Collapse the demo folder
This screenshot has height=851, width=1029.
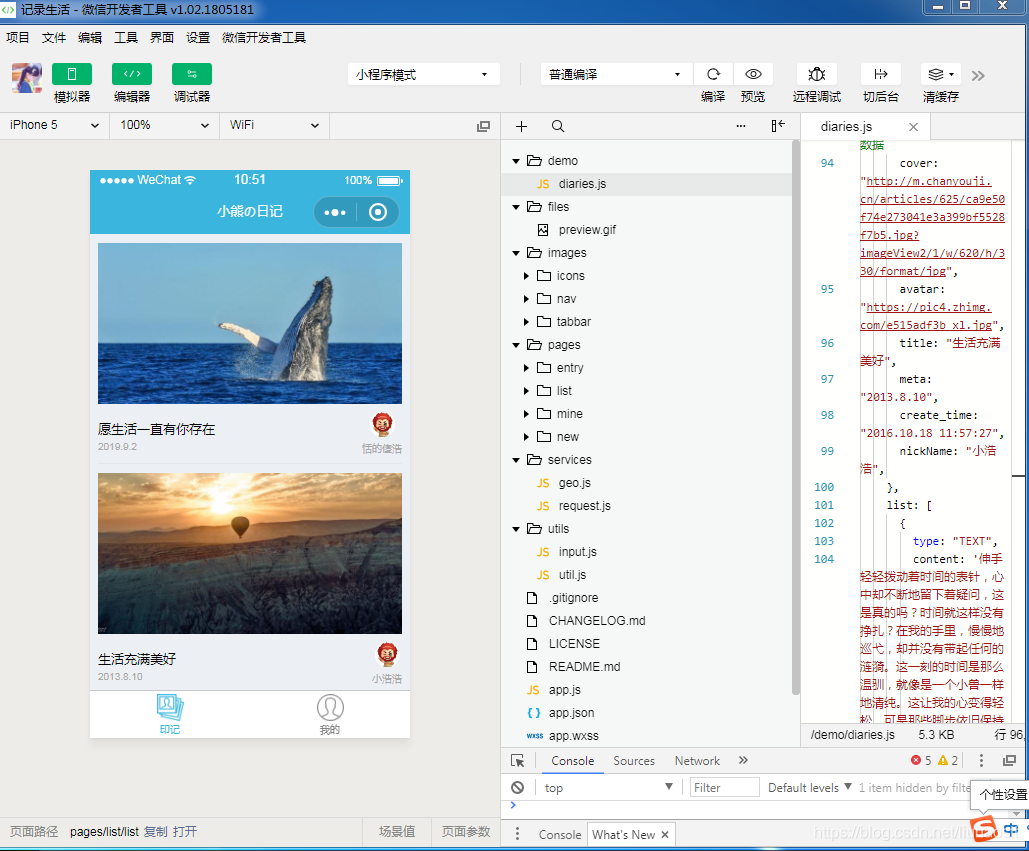pos(516,161)
